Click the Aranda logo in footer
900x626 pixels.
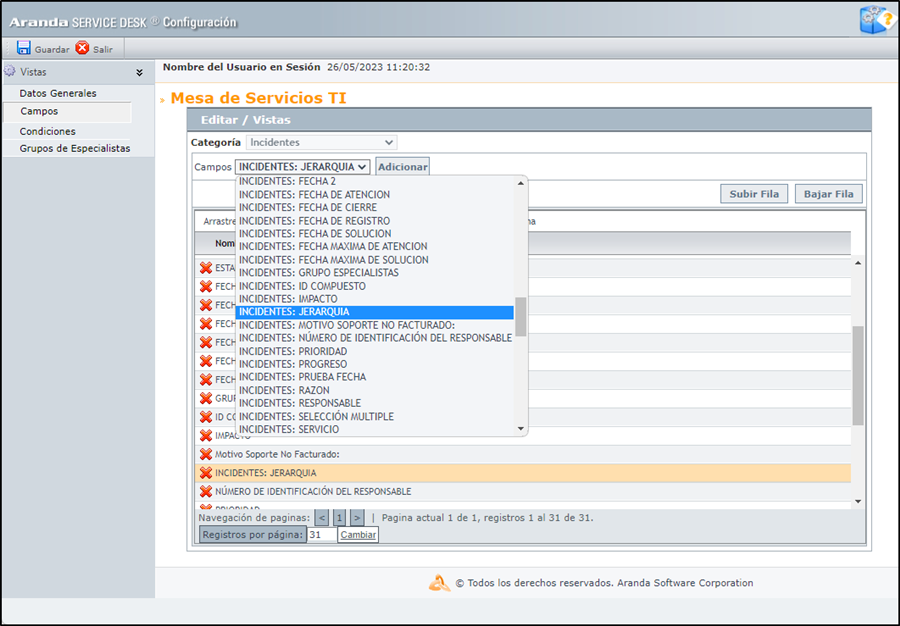coord(440,583)
